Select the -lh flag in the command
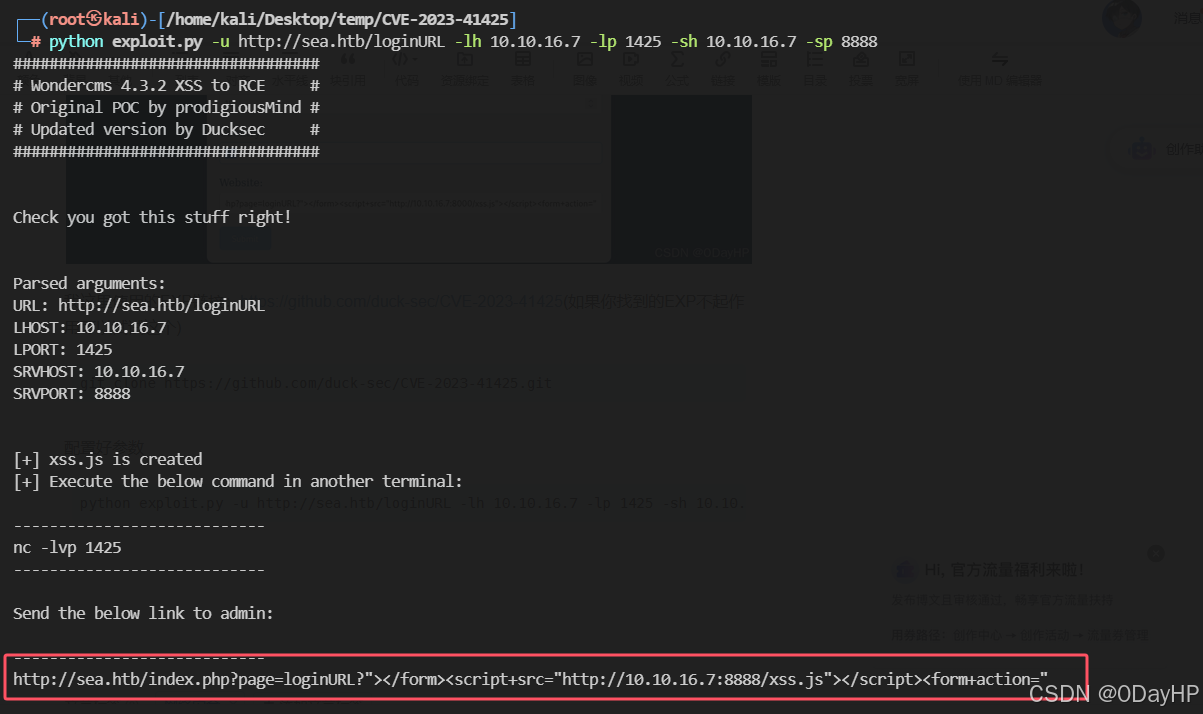1203x714 pixels. tap(467, 41)
